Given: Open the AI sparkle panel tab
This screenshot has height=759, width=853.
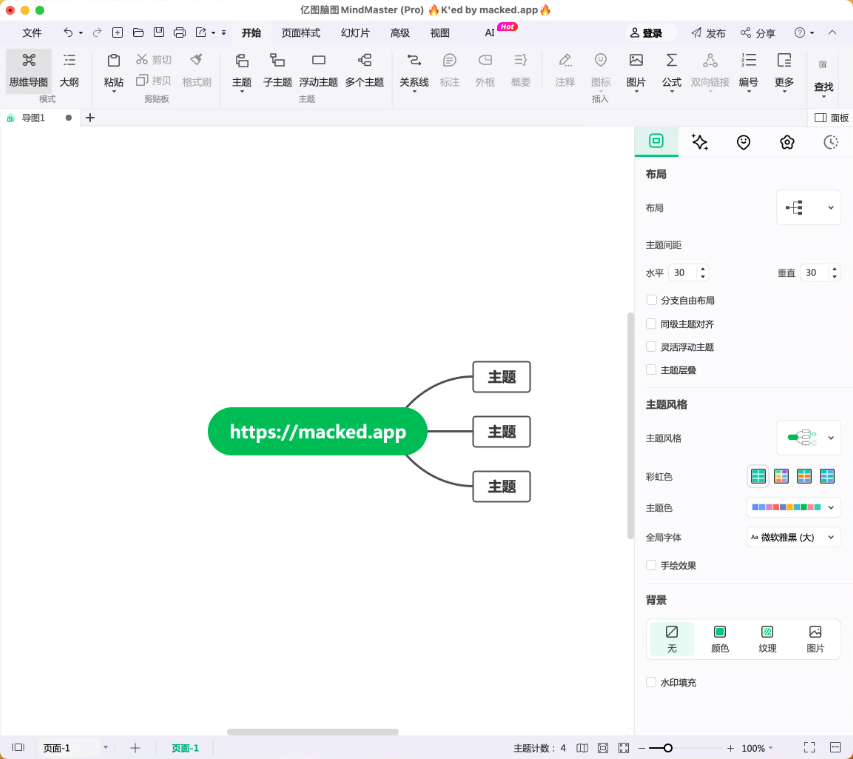Looking at the screenshot, I should 700,142.
